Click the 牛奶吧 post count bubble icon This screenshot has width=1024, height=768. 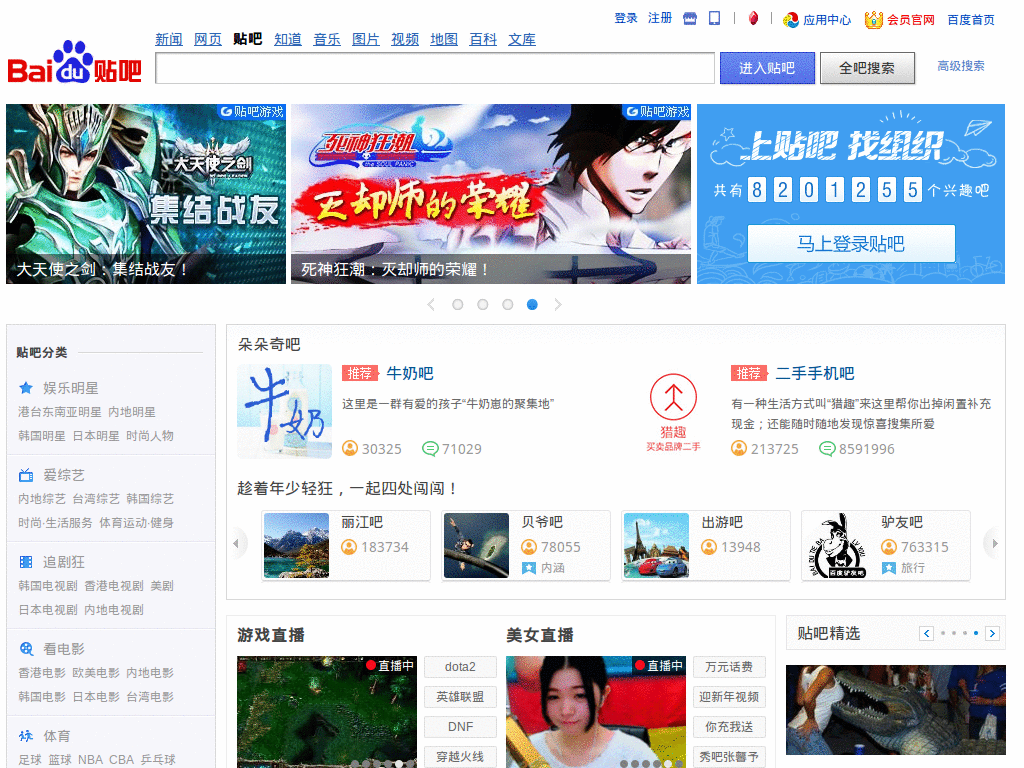pos(430,449)
